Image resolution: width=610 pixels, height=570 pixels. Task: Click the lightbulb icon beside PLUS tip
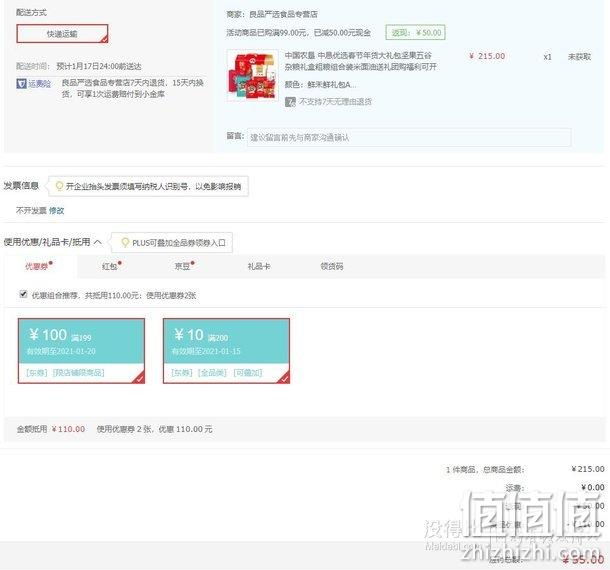coord(125,243)
